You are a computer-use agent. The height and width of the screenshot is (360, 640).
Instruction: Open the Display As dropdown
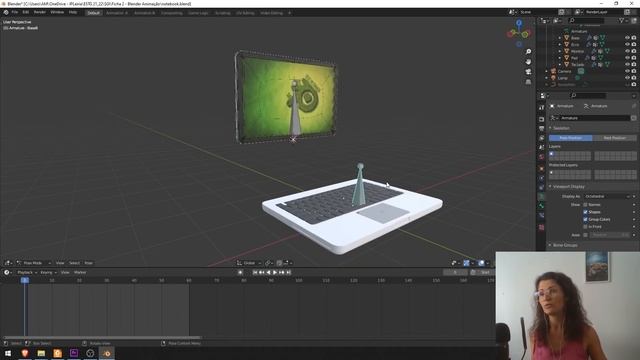607,196
